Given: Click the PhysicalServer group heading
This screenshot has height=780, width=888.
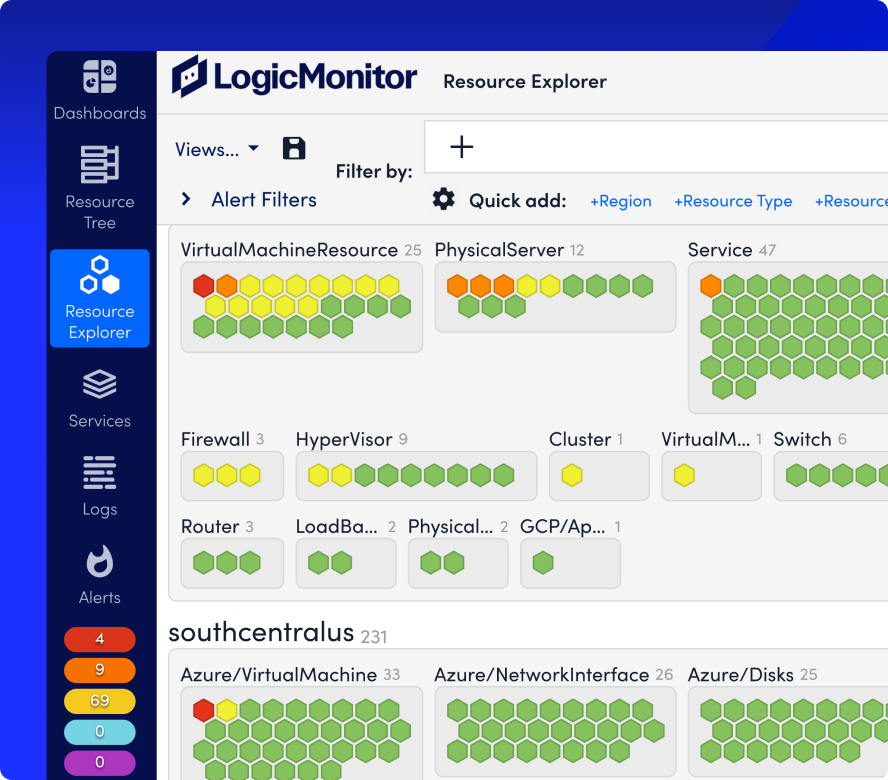Looking at the screenshot, I should tap(499, 250).
